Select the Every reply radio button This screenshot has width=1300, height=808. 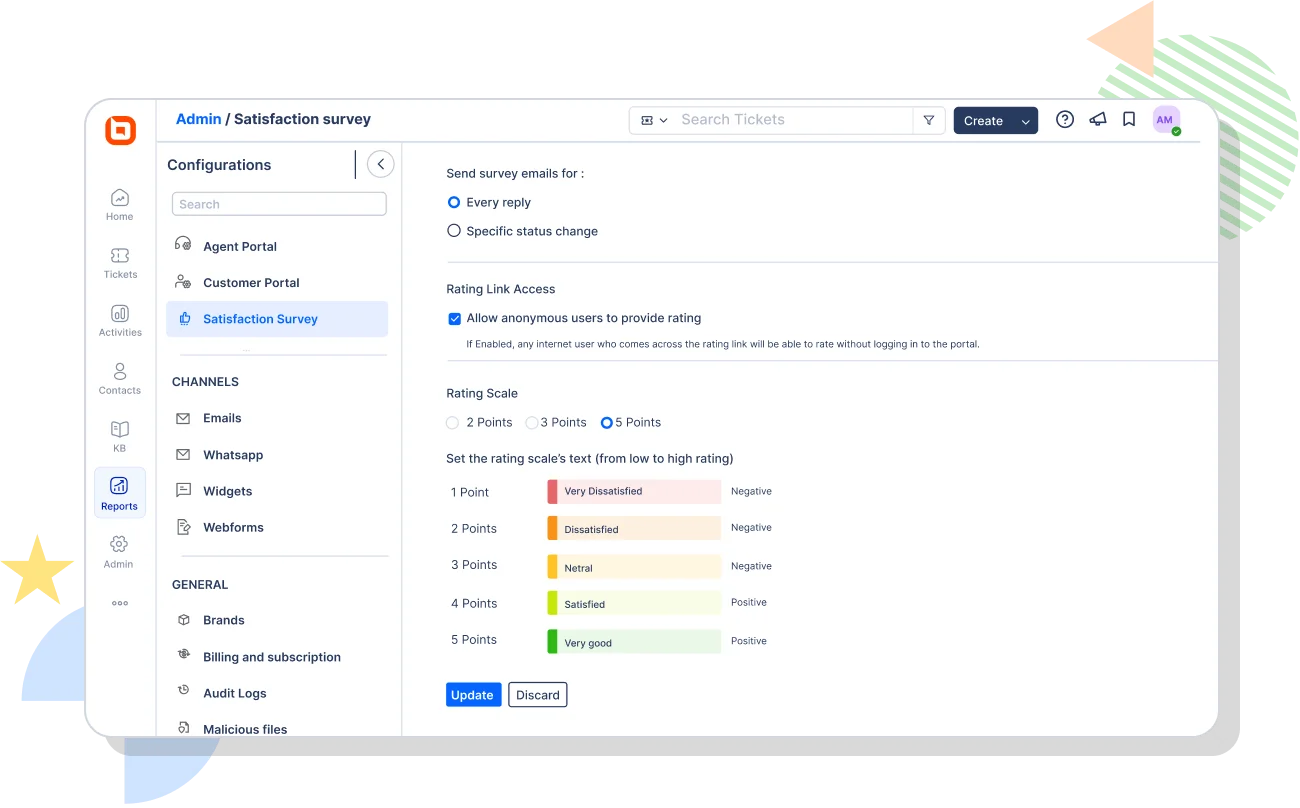(454, 202)
